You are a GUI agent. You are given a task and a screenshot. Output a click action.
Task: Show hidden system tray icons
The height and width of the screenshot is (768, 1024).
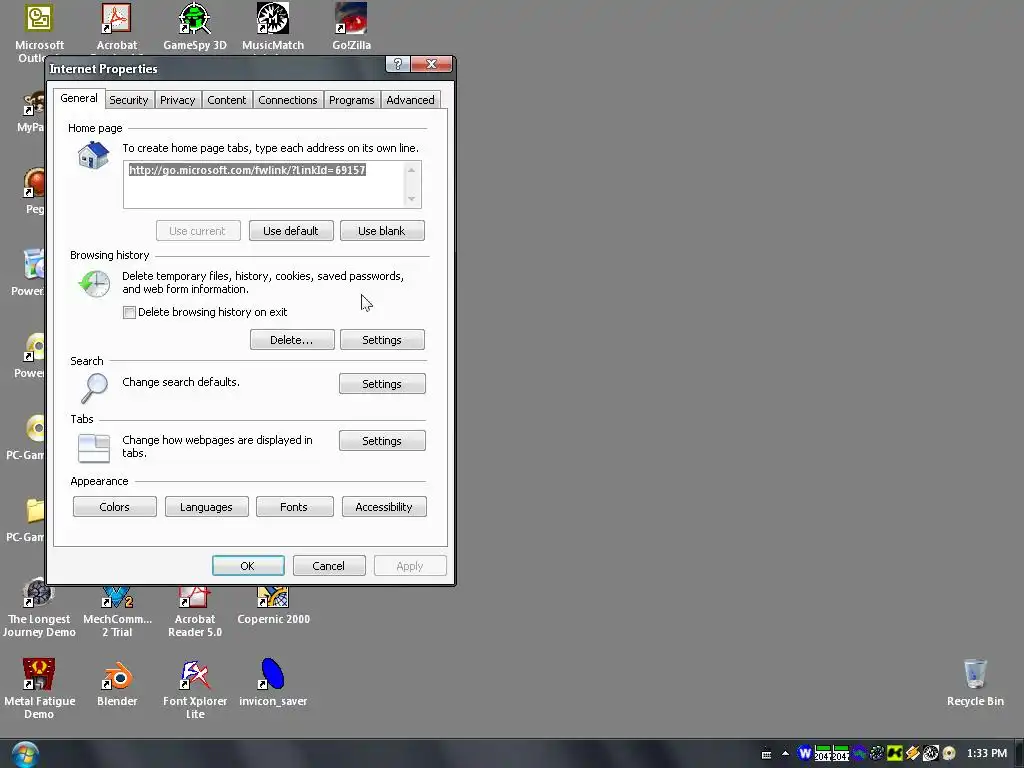coord(785,754)
